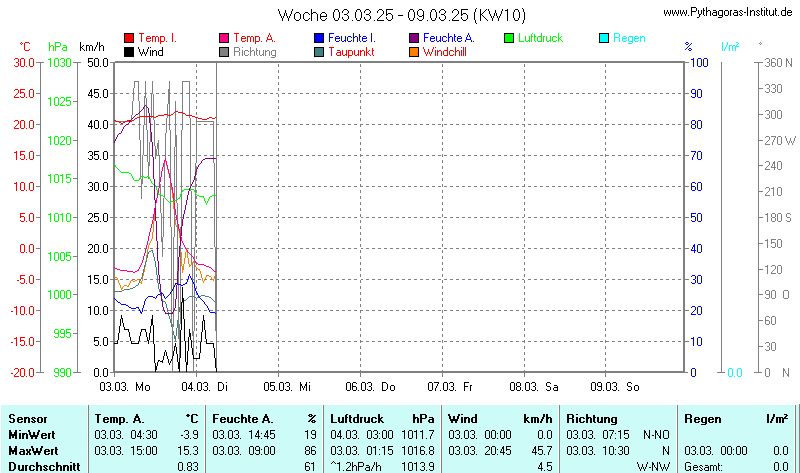
Task: Click the Luftdruck column header in the table
Action: click(358, 419)
